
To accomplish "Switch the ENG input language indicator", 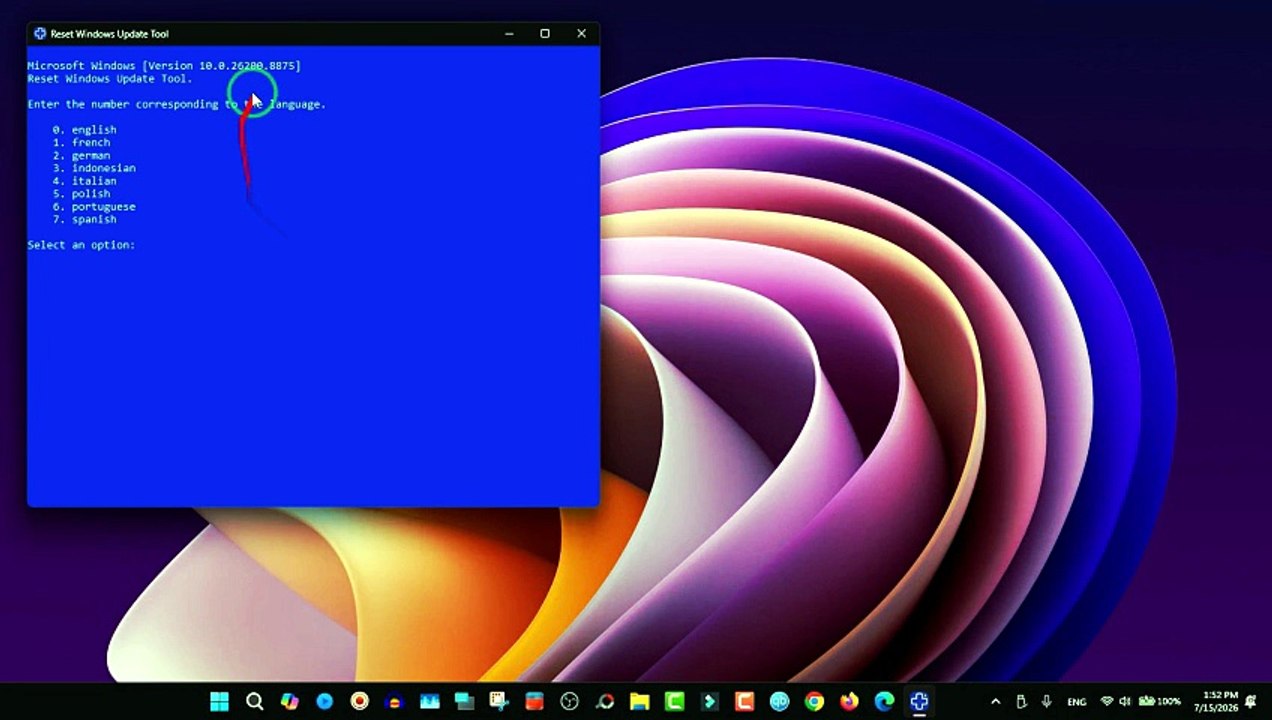I will coord(1077,702).
